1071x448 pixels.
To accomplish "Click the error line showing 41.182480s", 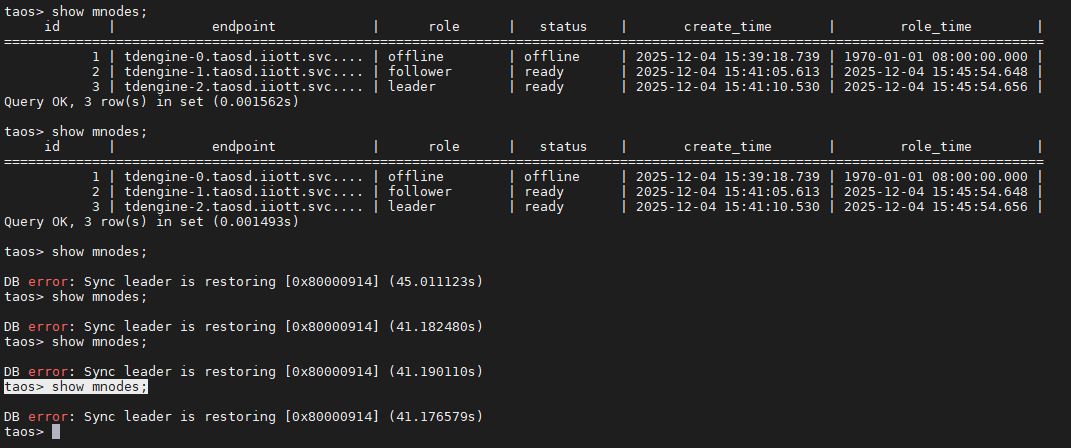I will click(243, 326).
